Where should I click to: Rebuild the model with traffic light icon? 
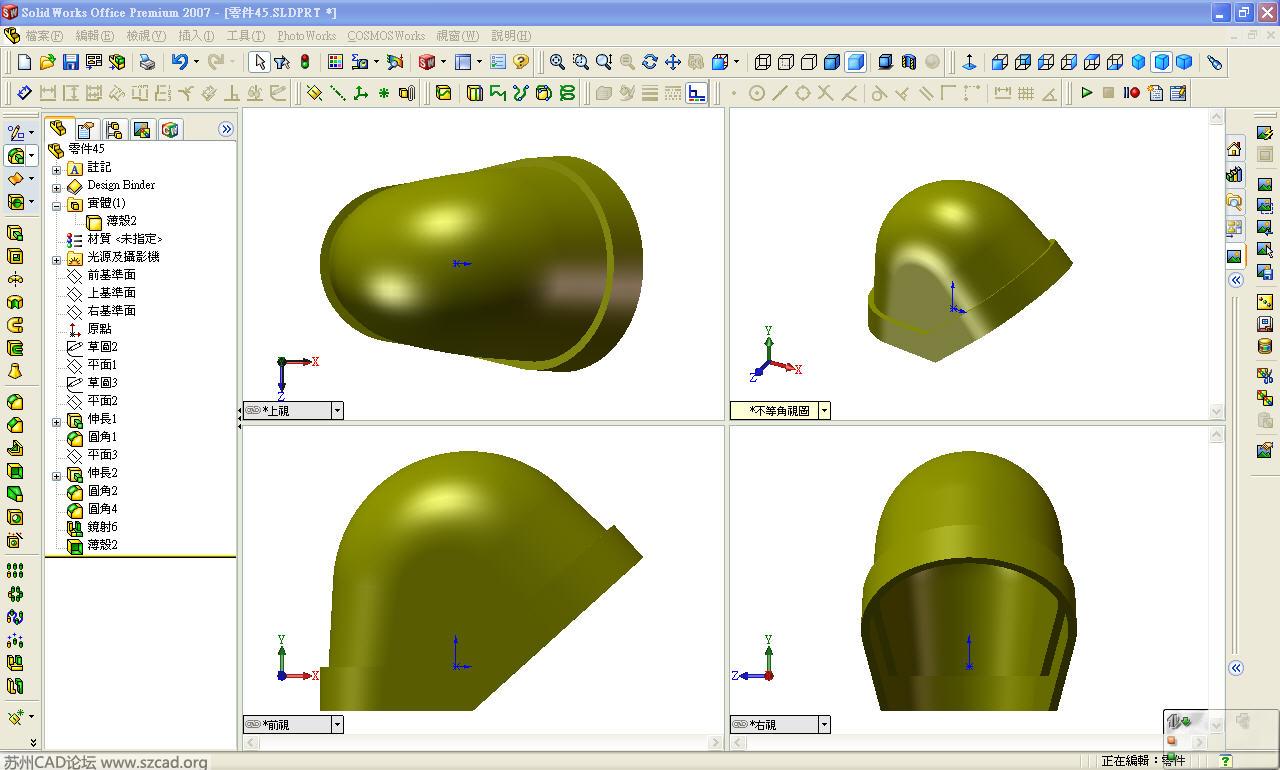click(x=305, y=62)
